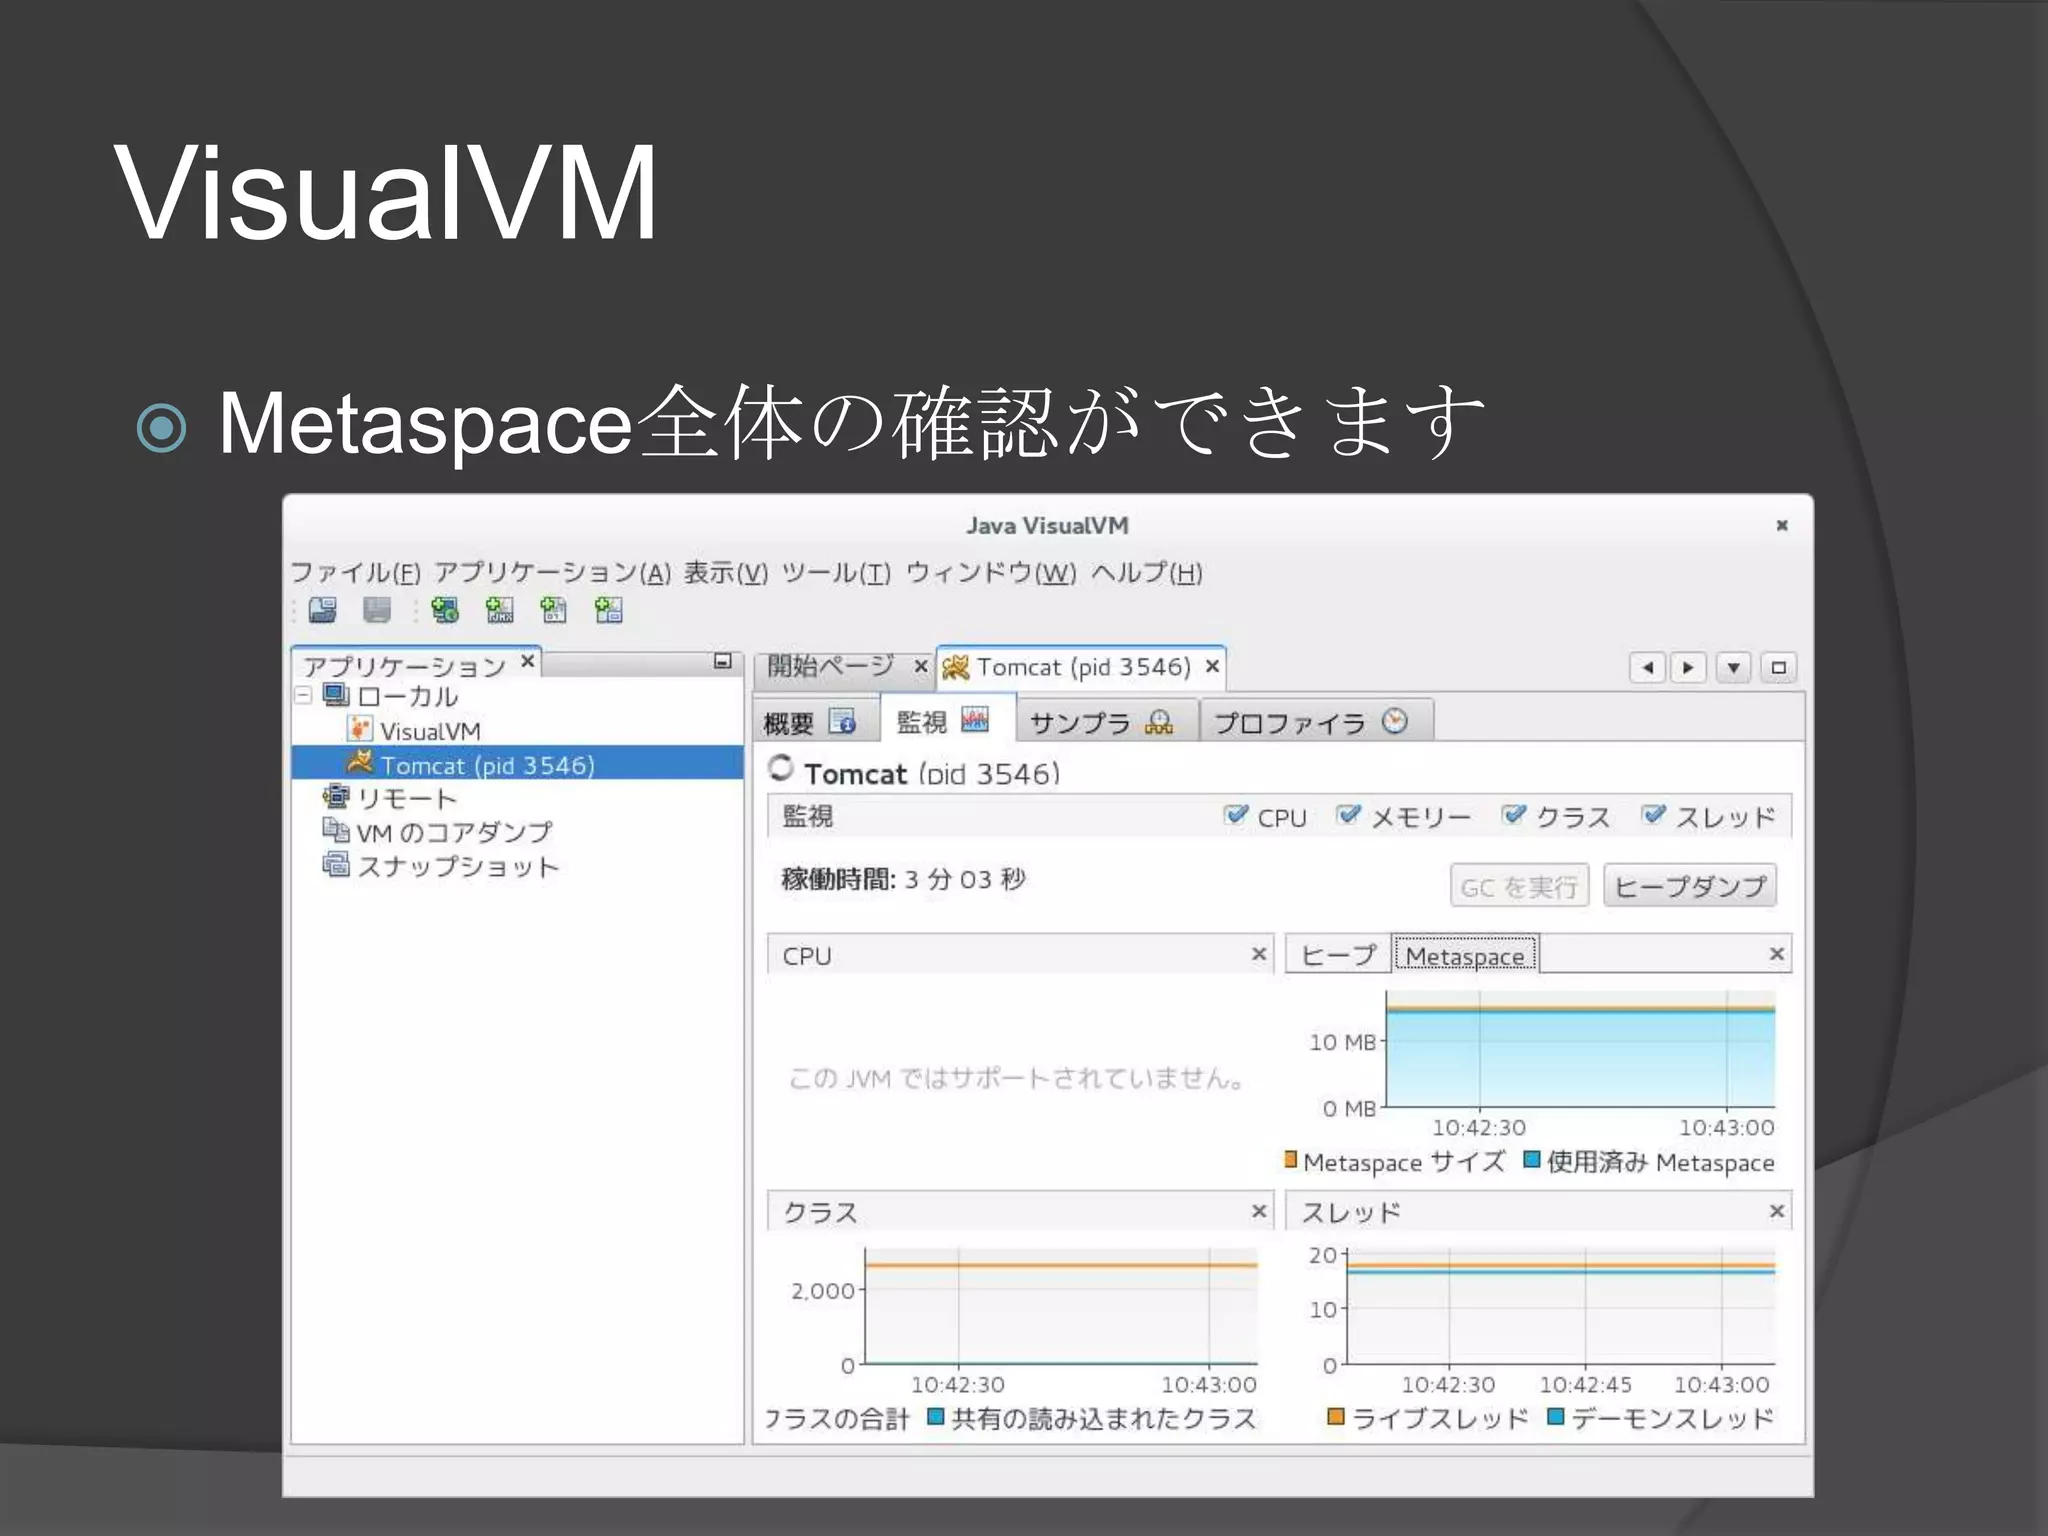Click the ヒープダンプ button
The width and height of the screenshot is (2048, 1536).
(x=1690, y=886)
